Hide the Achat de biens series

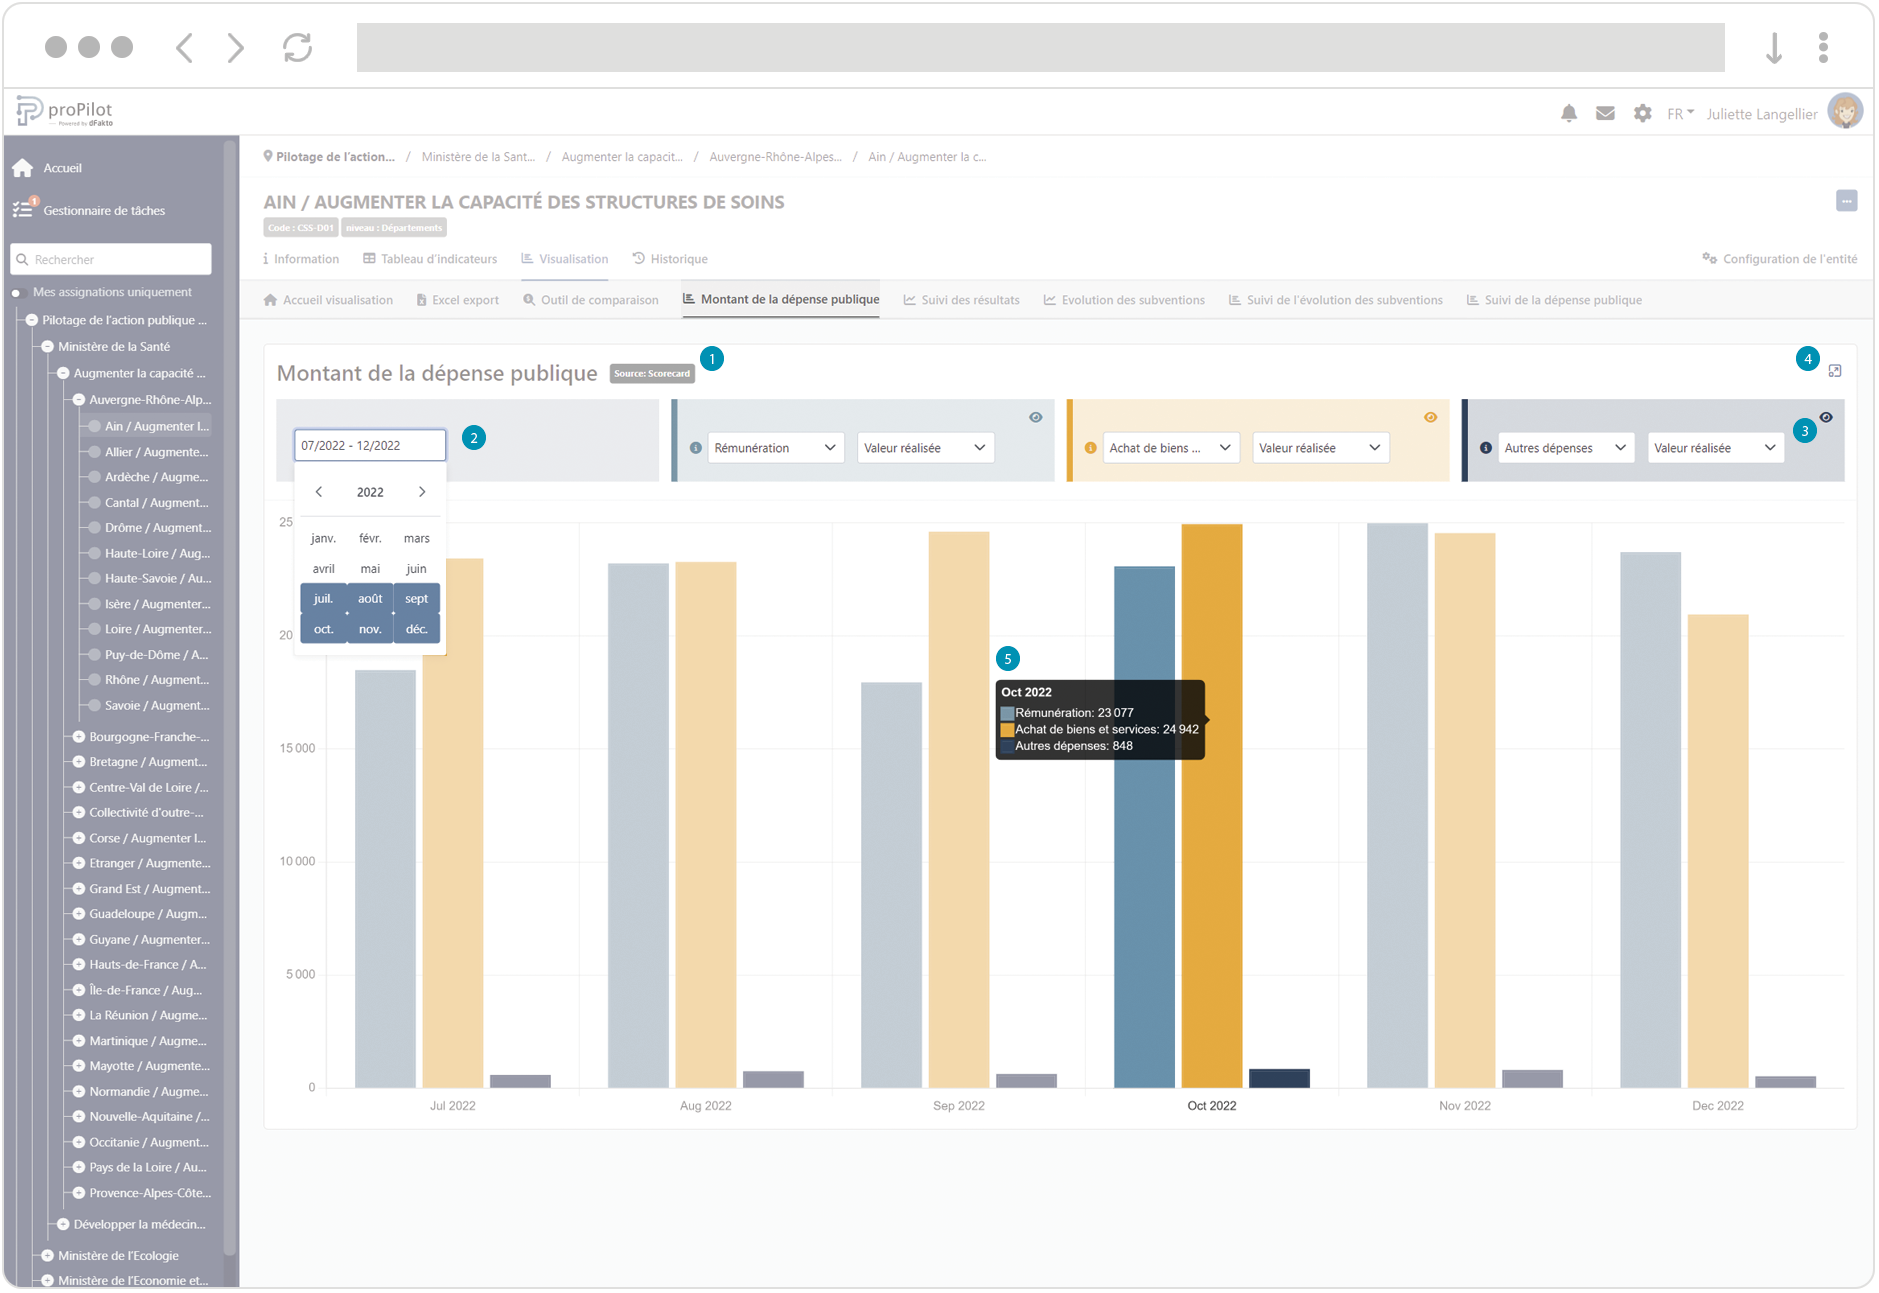pos(1430,418)
